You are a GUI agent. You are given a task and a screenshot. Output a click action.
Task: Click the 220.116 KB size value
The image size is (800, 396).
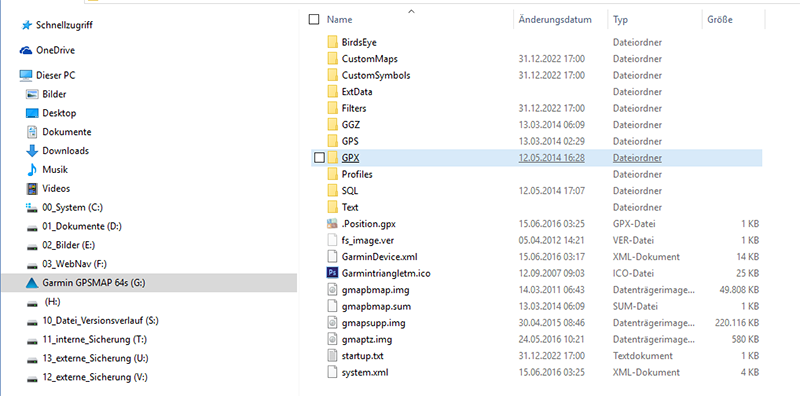[x=737, y=323]
